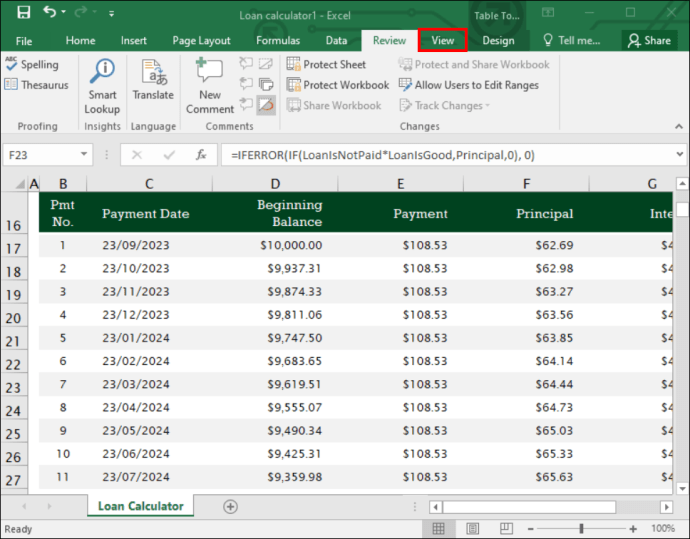Open the Loan Calculator sheet tab

pyautogui.click(x=141, y=506)
